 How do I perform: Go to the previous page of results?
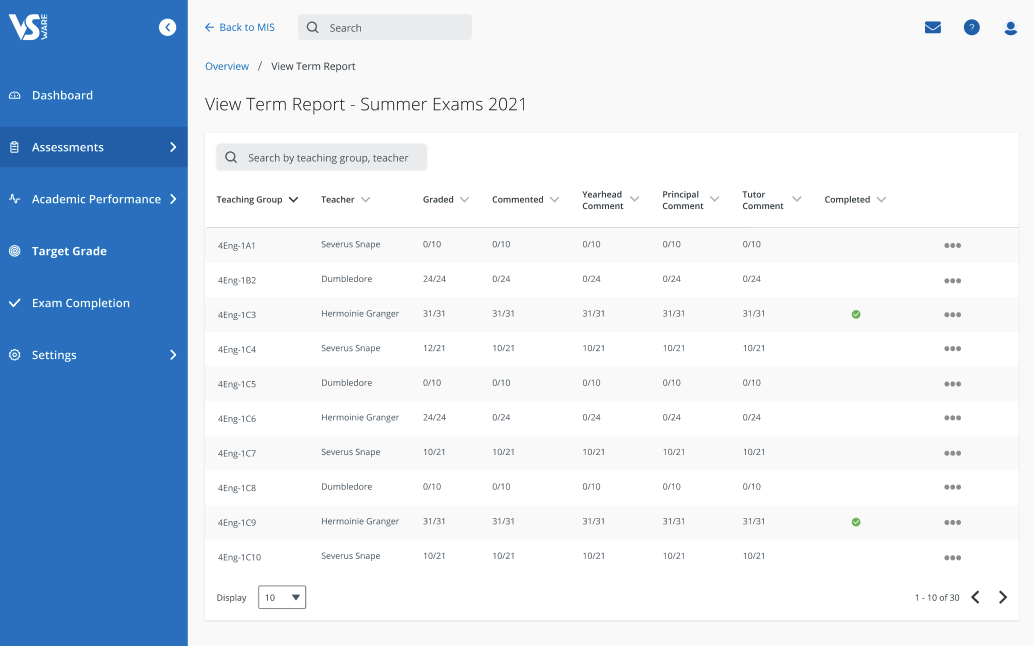[x=975, y=597]
